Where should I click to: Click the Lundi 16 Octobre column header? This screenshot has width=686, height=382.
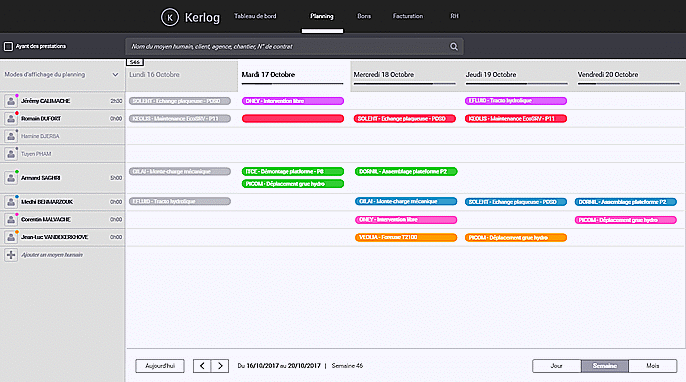[x=182, y=75]
